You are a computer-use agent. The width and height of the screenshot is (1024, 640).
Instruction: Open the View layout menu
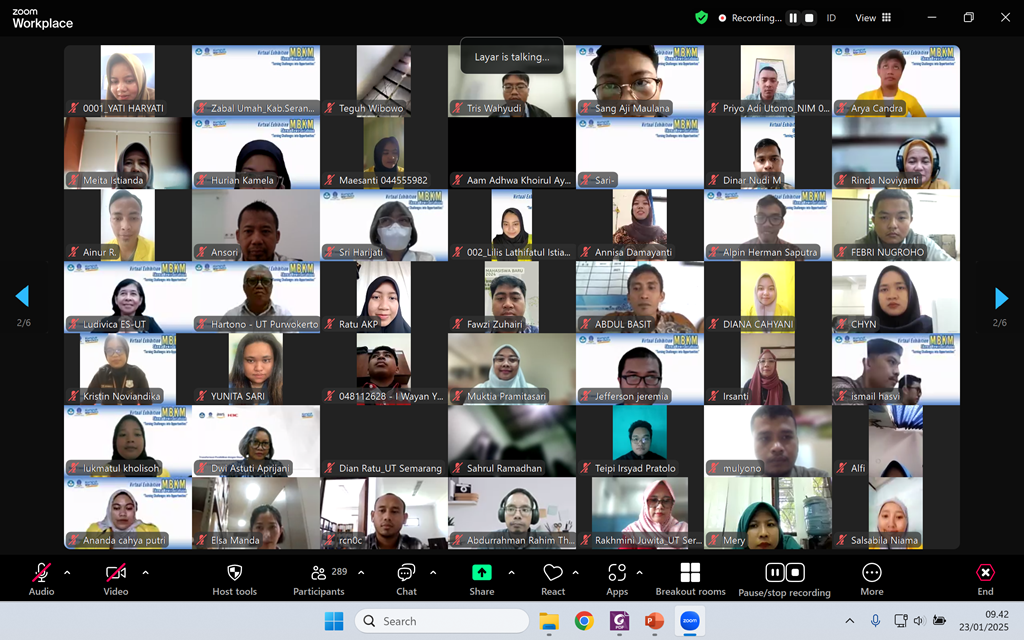[873, 18]
